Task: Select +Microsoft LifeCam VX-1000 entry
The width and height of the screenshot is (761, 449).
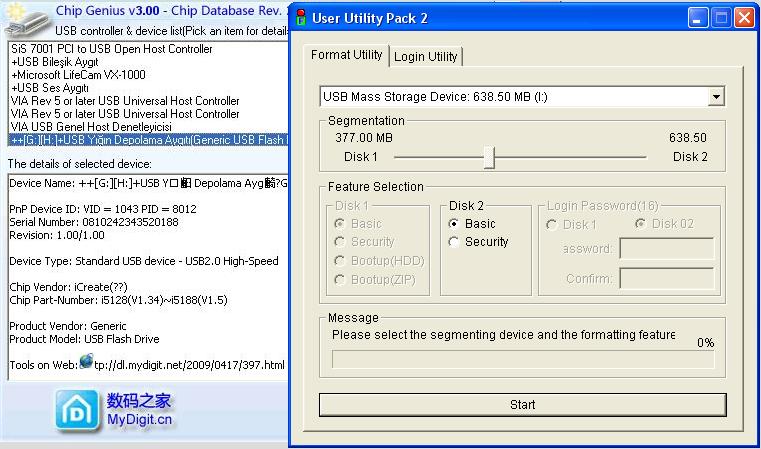Action: tap(78, 75)
